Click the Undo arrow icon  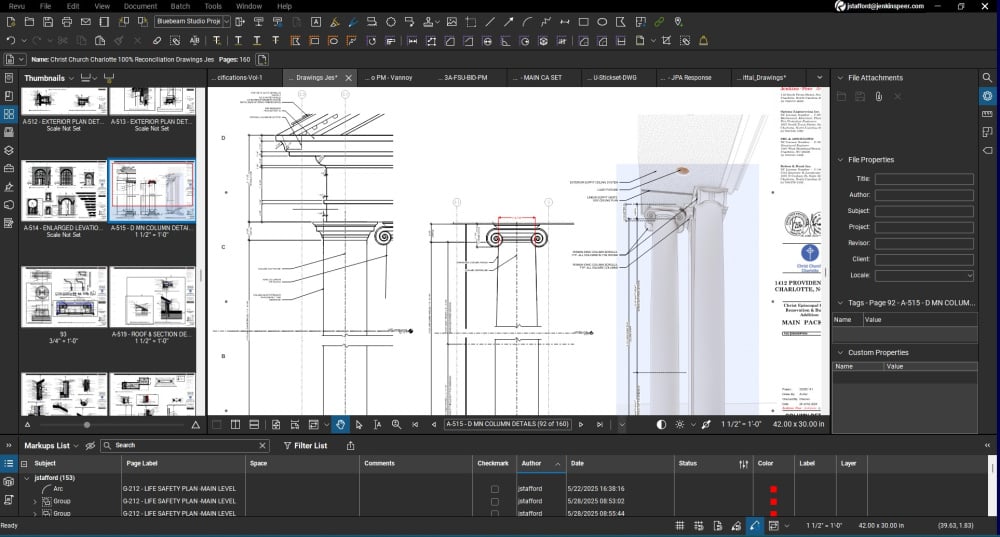click(x=11, y=41)
